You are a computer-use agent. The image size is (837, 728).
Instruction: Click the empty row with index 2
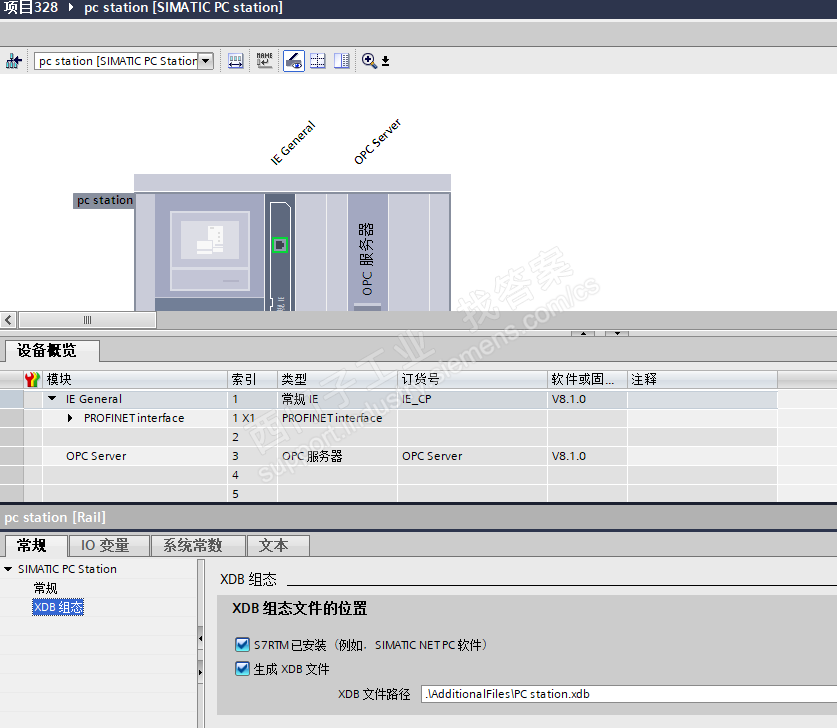388,437
